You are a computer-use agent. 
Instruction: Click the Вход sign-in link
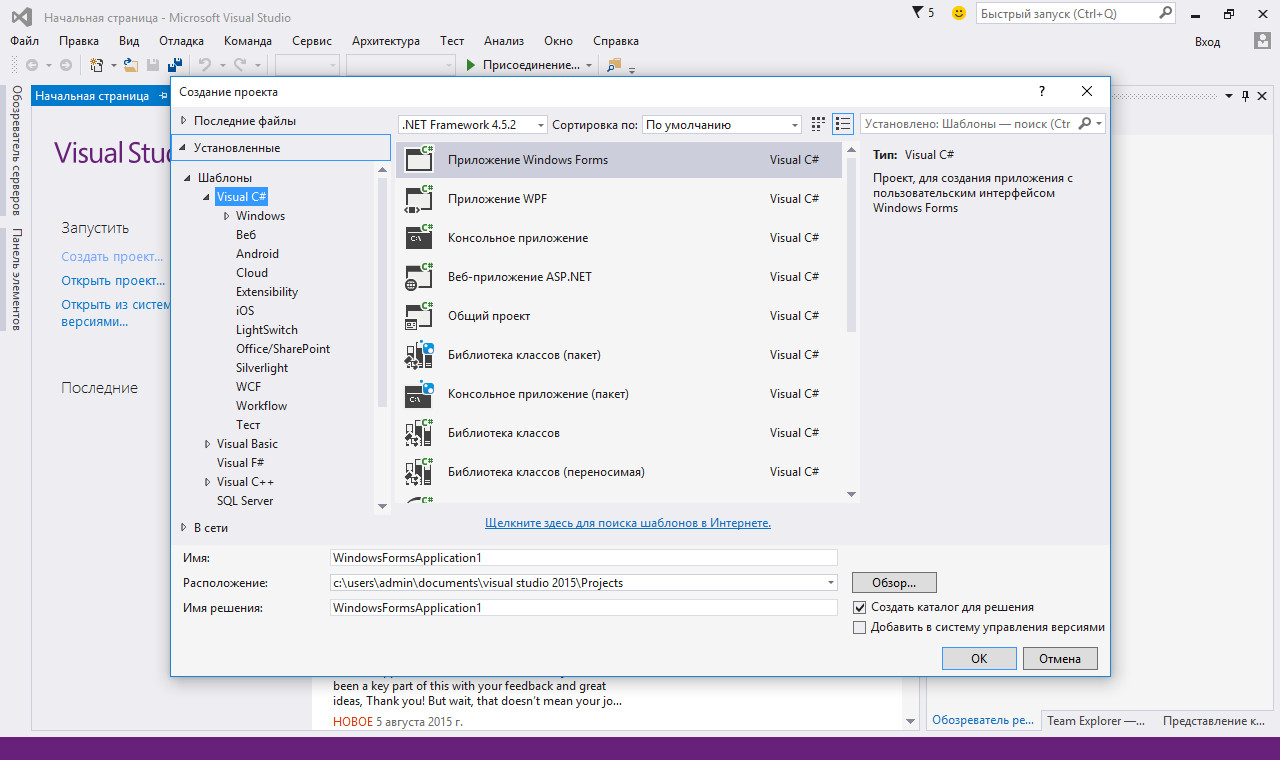tap(1207, 41)
